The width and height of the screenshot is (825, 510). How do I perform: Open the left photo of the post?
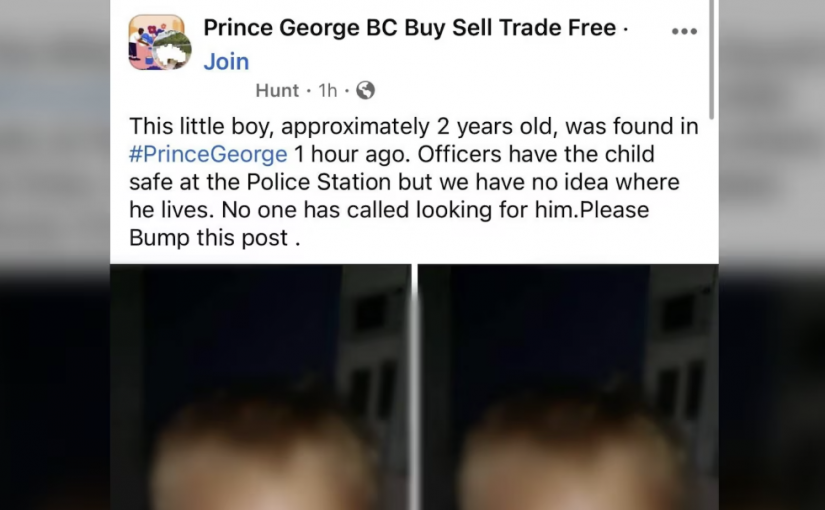coord(260,390)
